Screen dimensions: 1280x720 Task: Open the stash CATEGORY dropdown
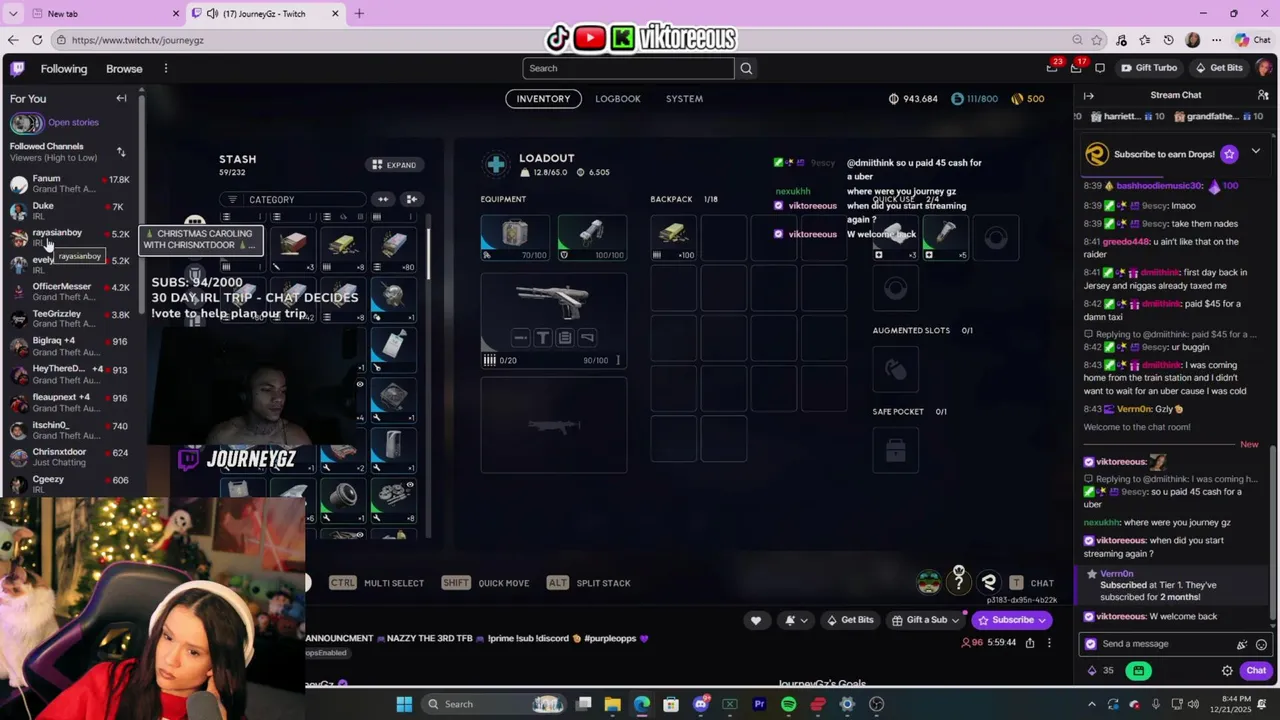click(293, 199)
